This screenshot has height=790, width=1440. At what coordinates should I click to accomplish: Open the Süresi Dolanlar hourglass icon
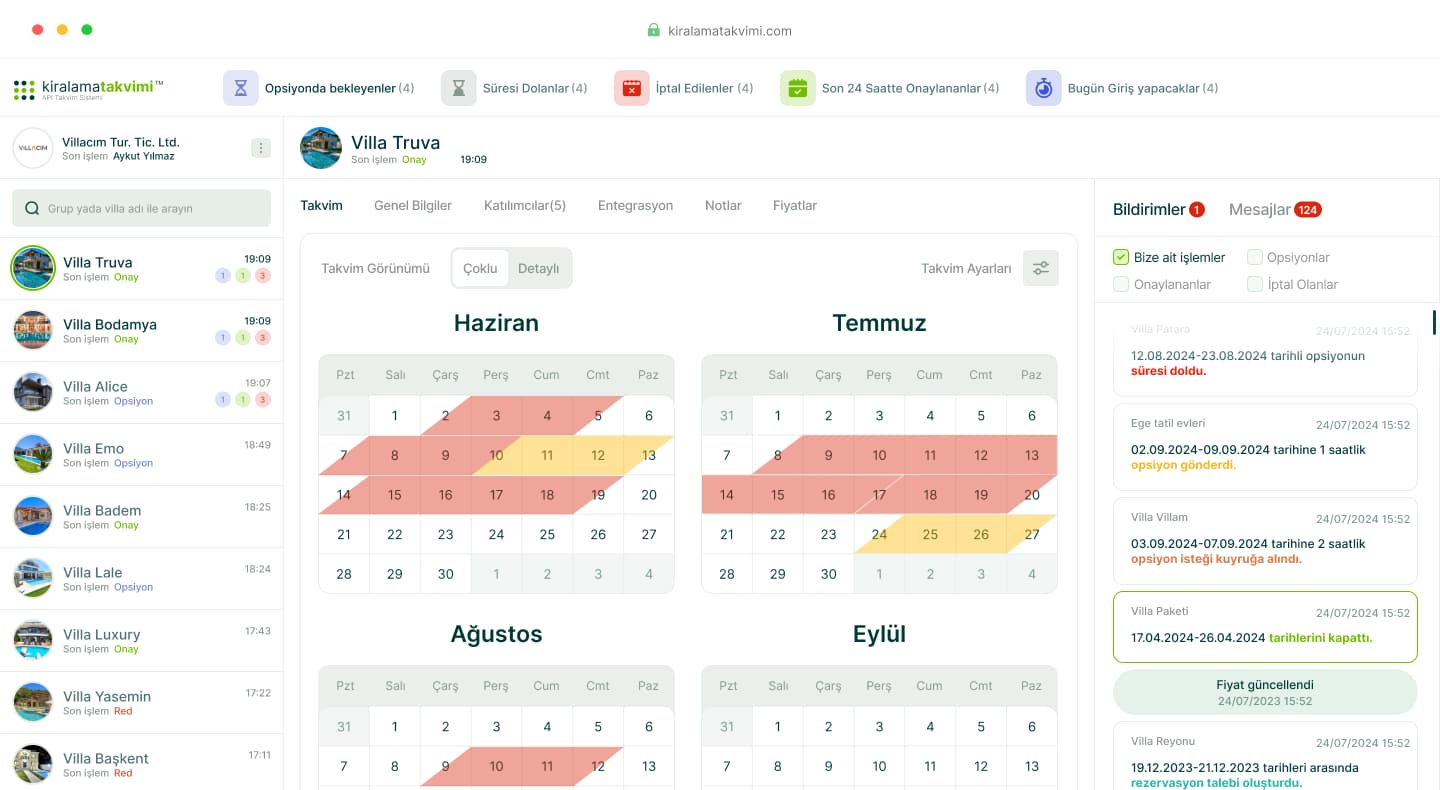click(x=458, y=88)
